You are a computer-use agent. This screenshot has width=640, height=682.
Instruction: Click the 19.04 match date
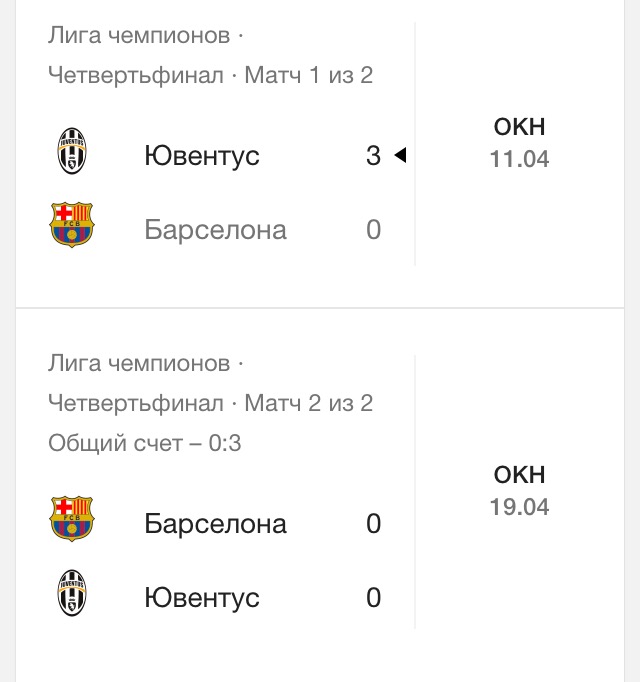point(519,507)
